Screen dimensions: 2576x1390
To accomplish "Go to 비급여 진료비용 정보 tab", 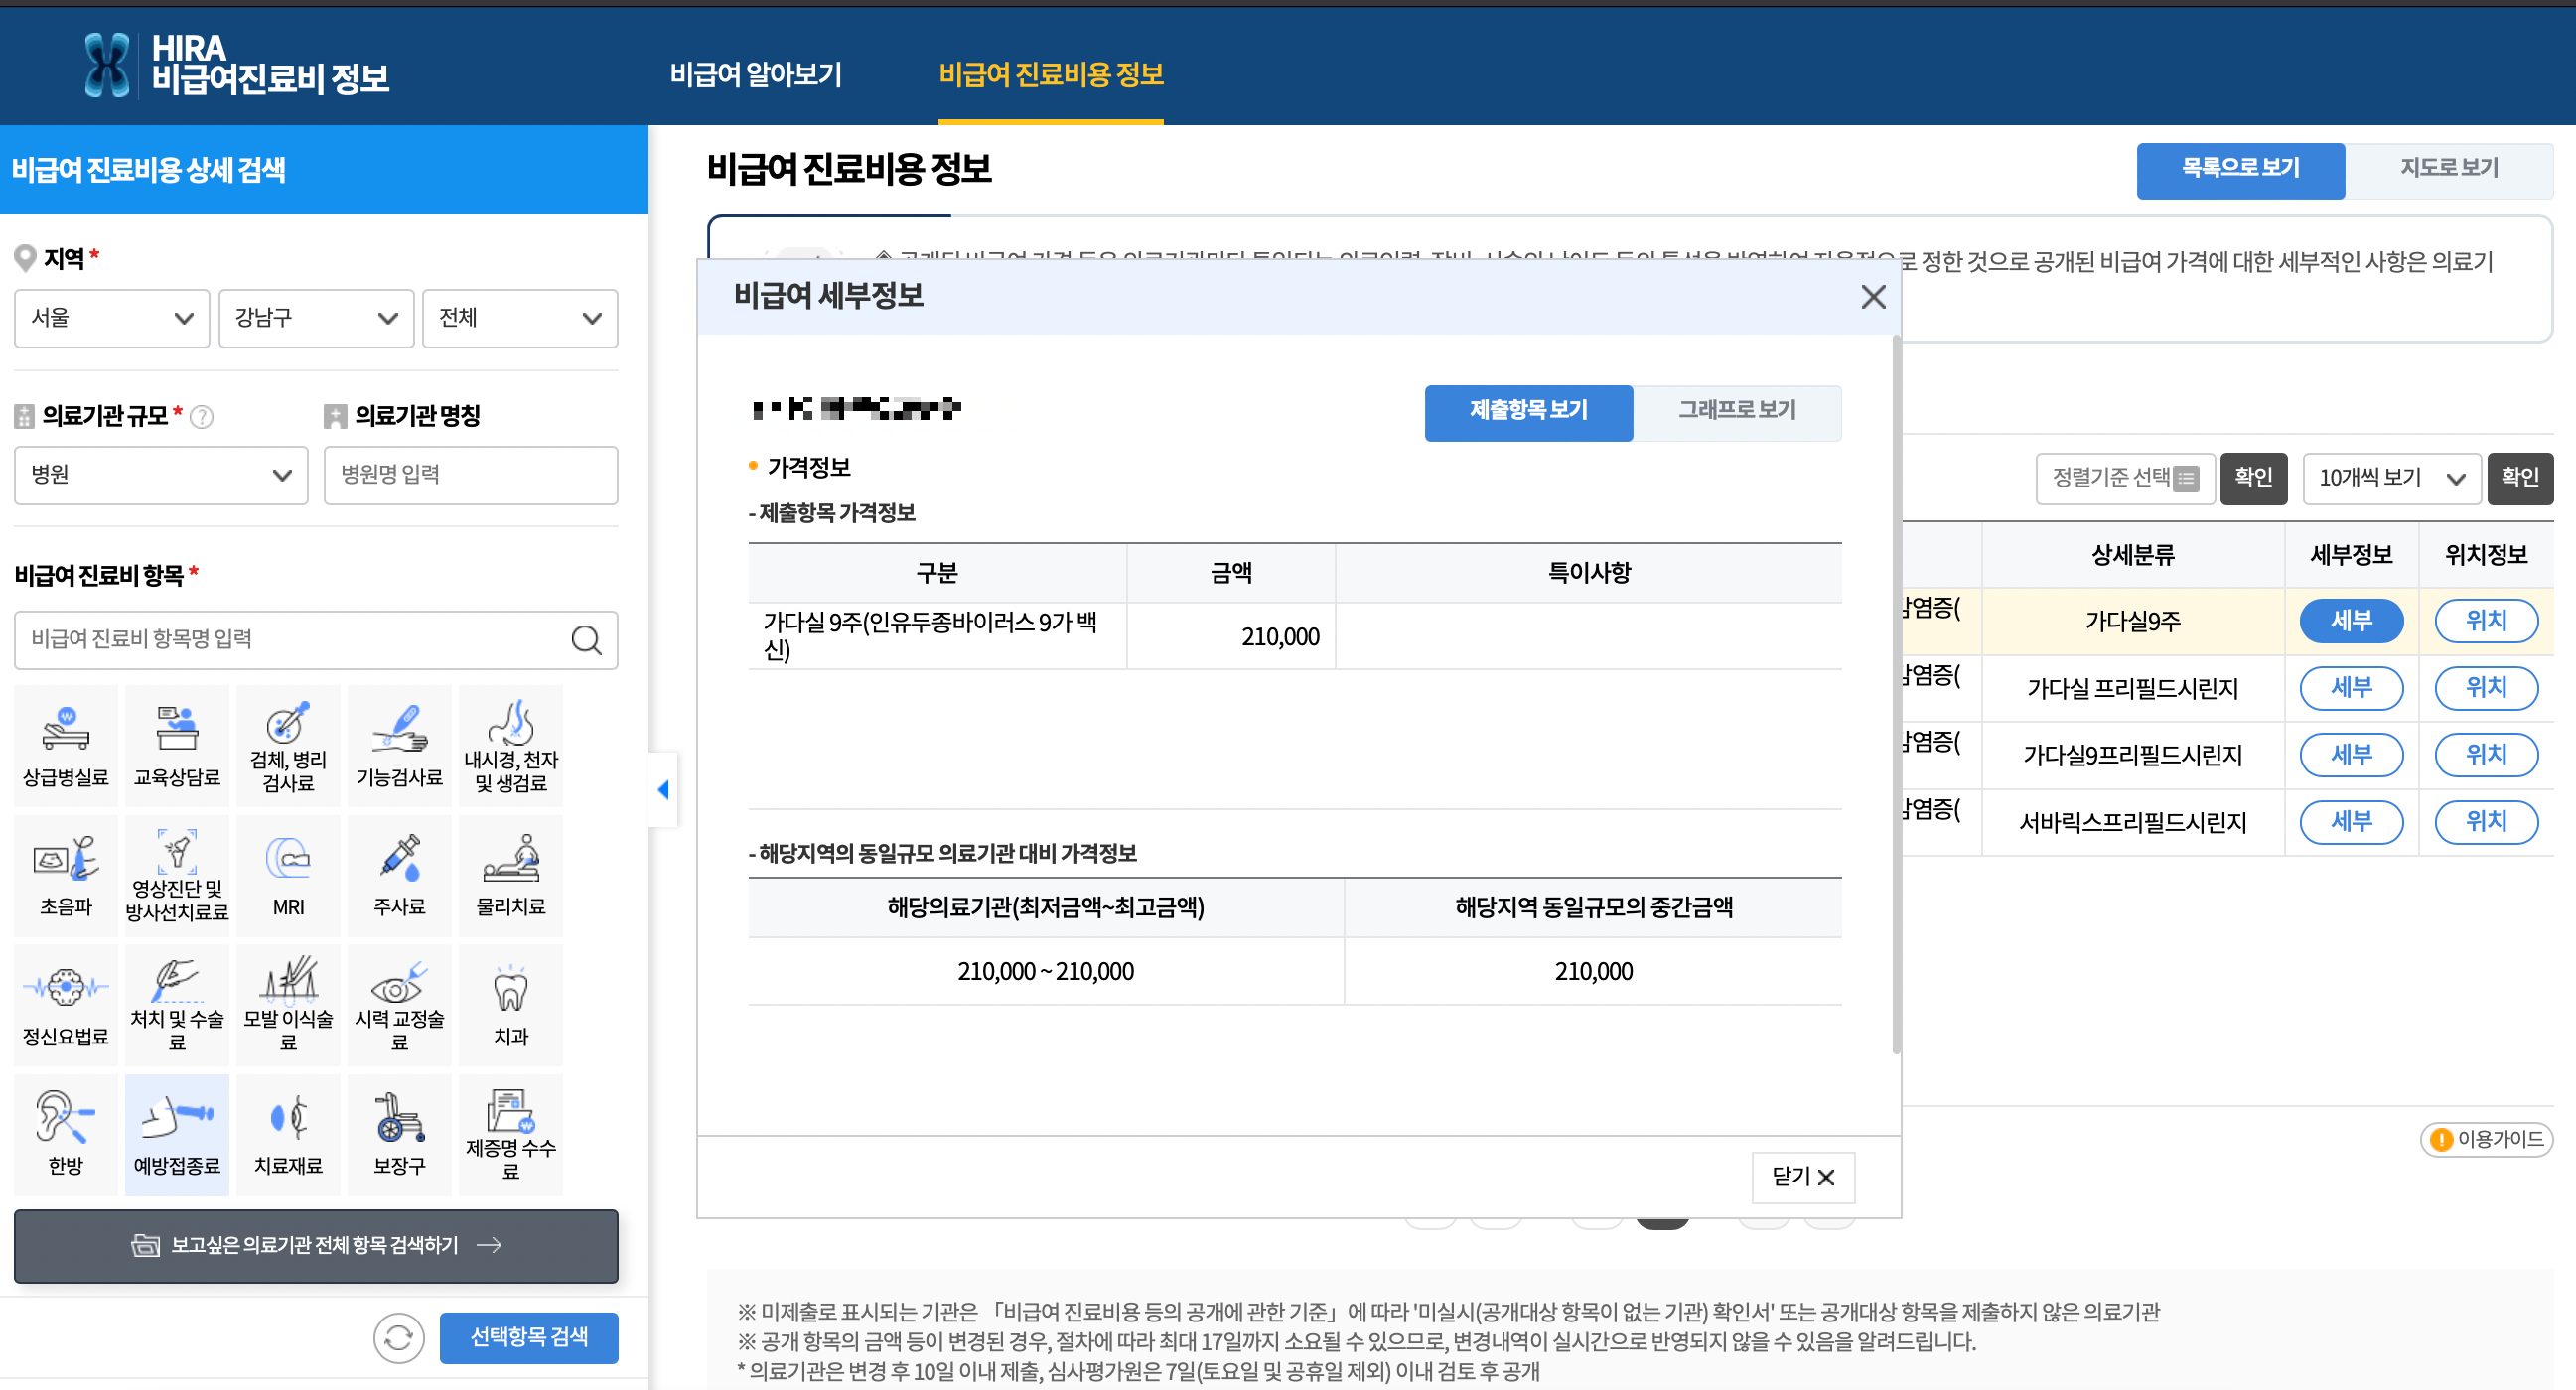I will (1050, 74).
